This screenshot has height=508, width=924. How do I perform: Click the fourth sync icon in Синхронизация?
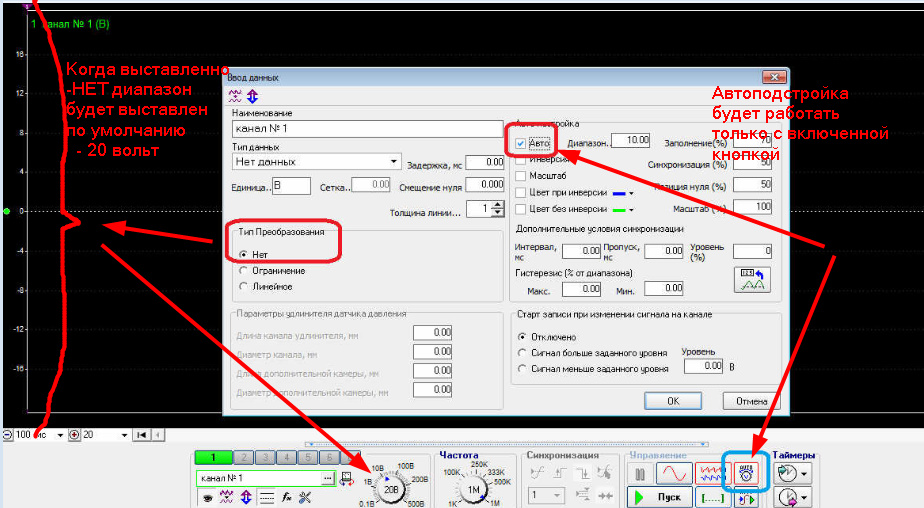pyautogui.click(x=605, y=473)
